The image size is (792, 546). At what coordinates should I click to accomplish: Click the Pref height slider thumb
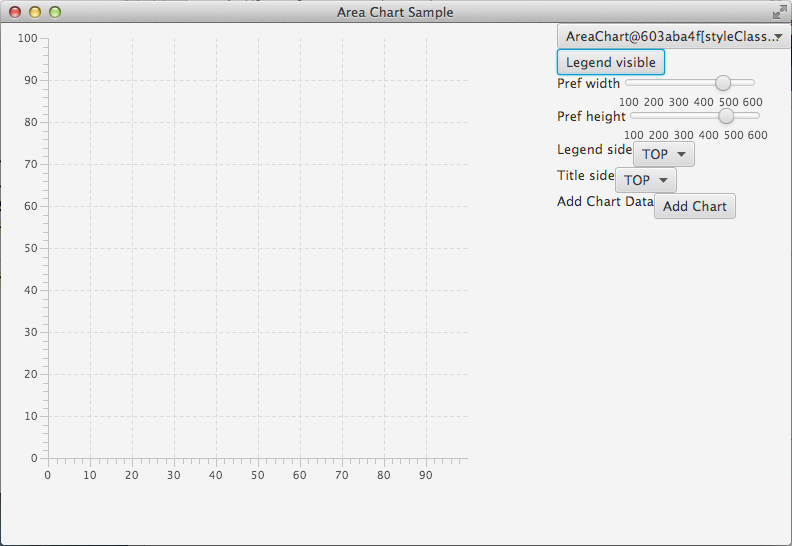[x=727, y=116]
